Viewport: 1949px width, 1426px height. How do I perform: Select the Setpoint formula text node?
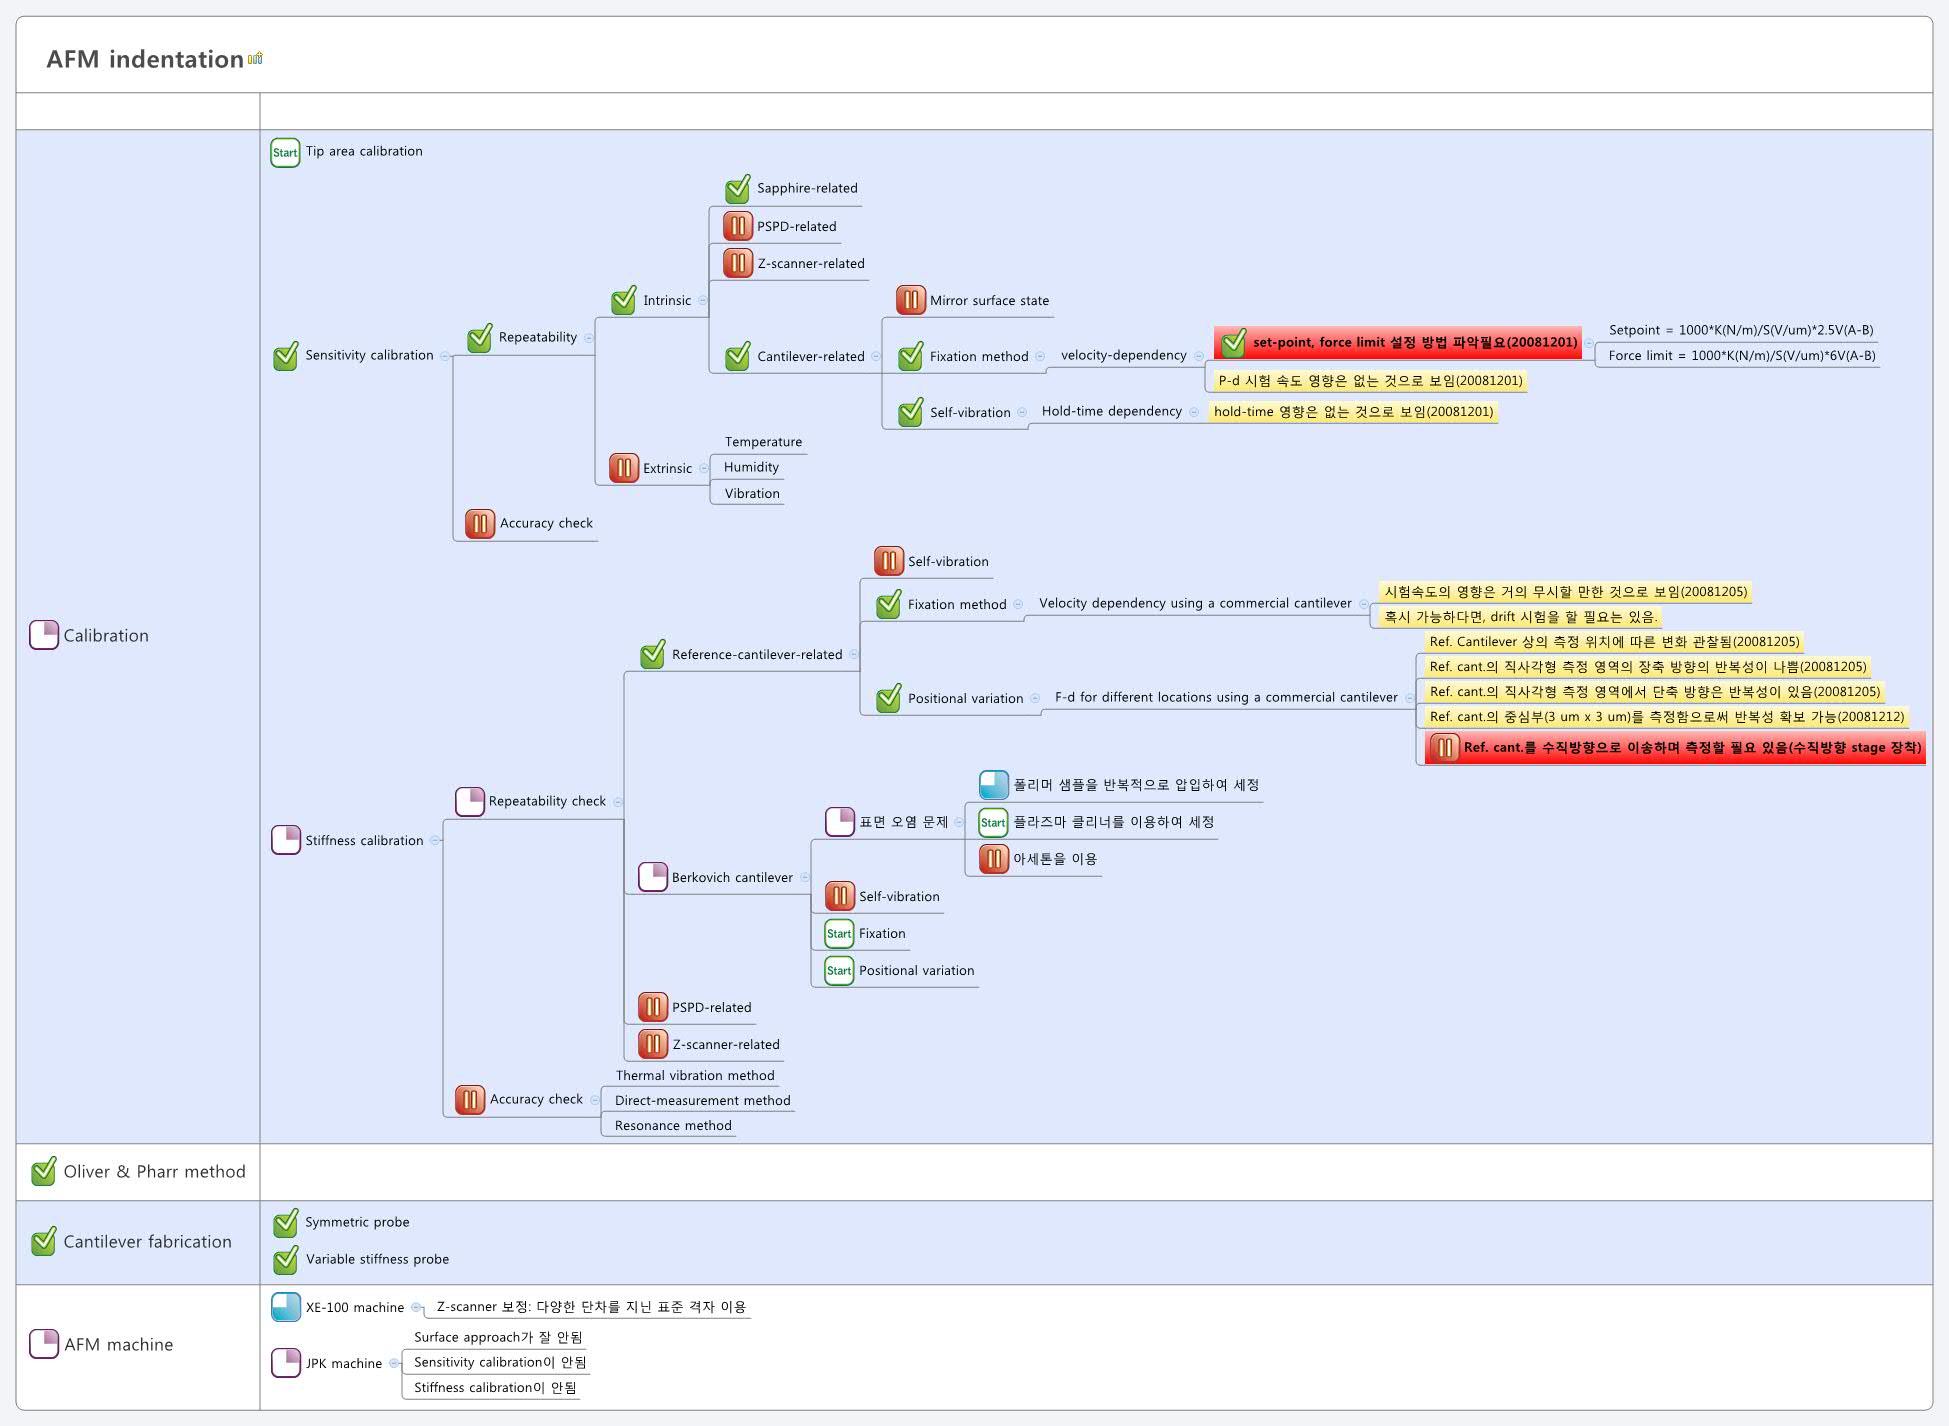click(1740, 330)
